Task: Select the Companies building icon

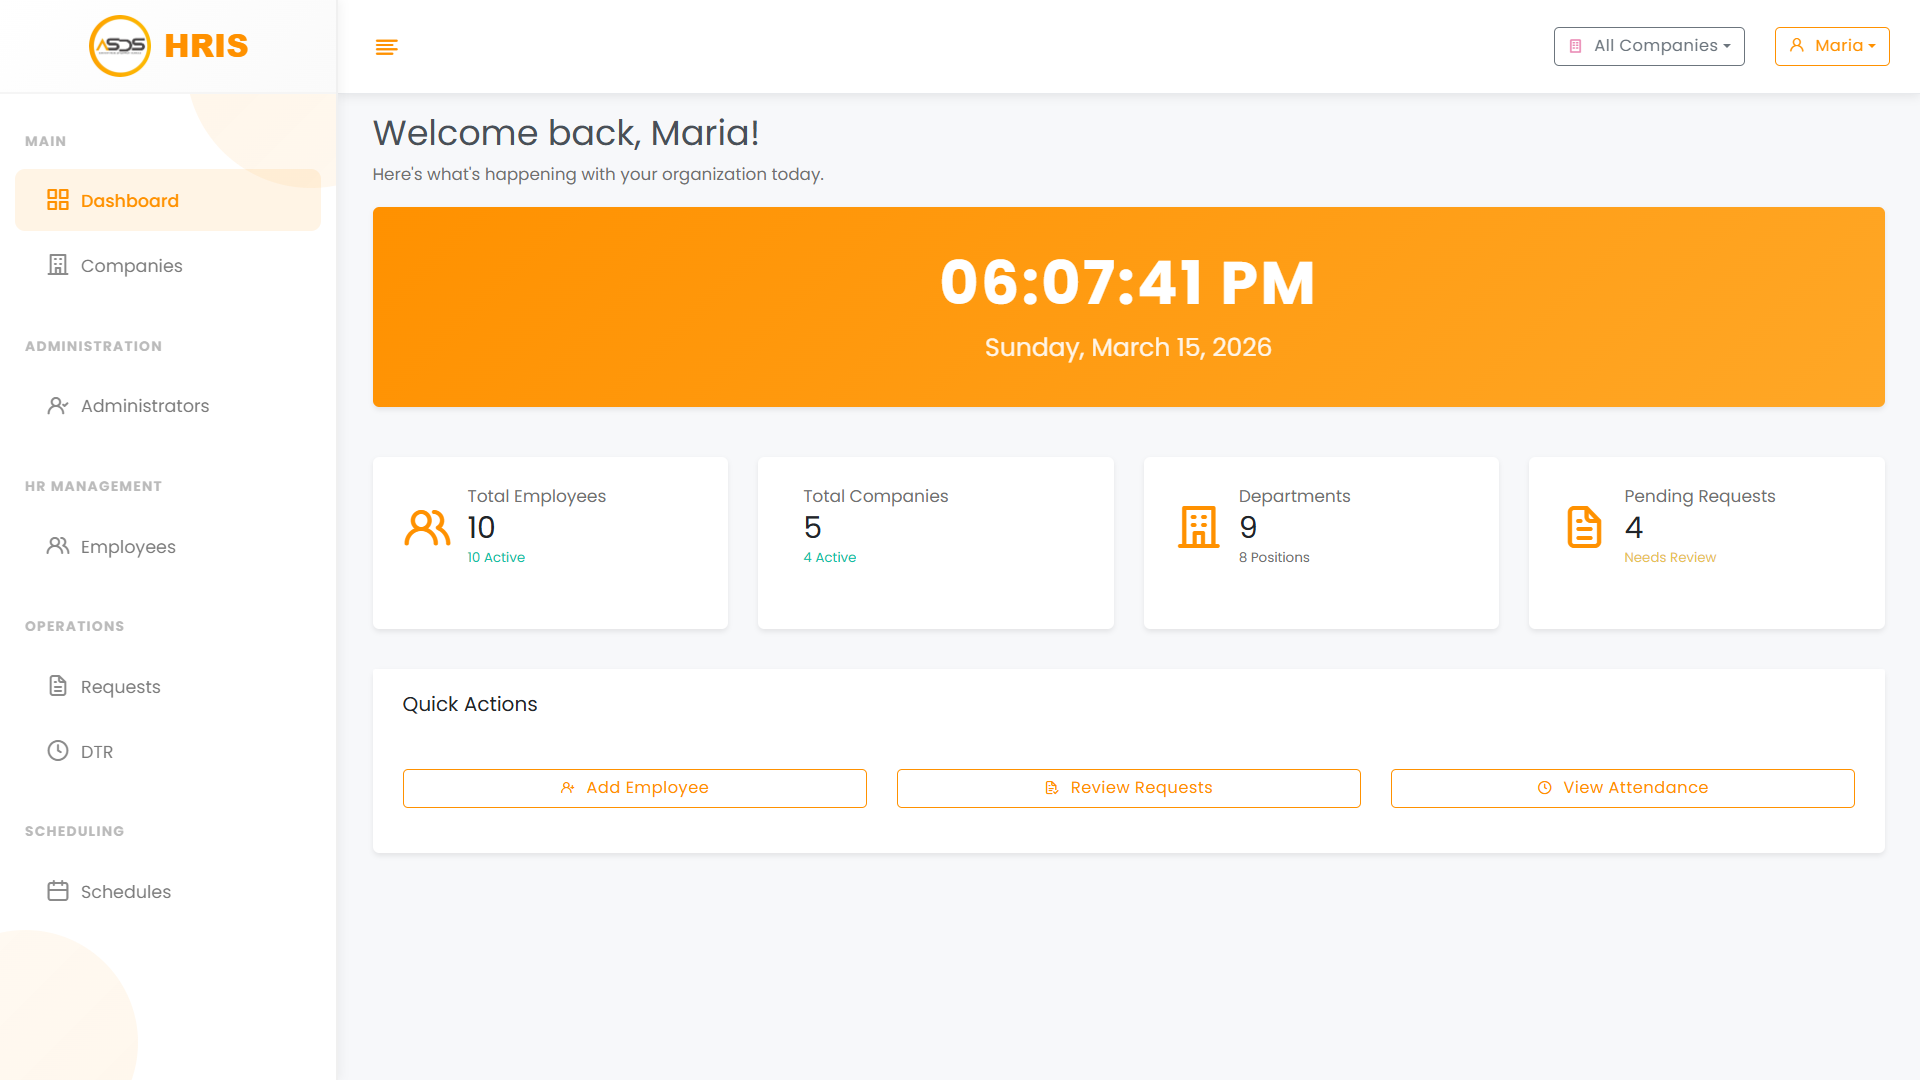Action: pos(58,264)
